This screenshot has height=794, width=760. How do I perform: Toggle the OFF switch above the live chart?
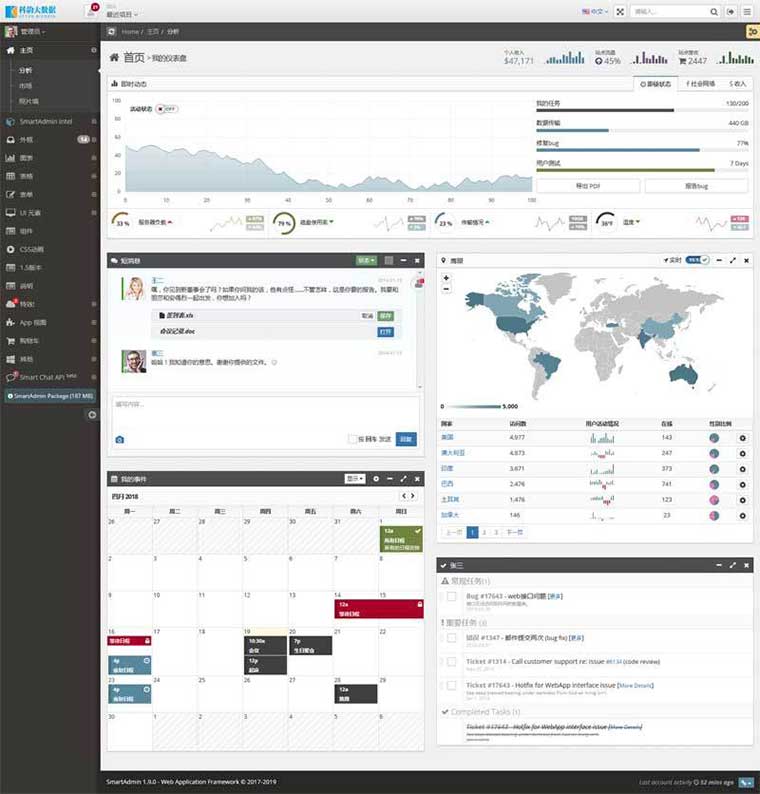point(167,109)
